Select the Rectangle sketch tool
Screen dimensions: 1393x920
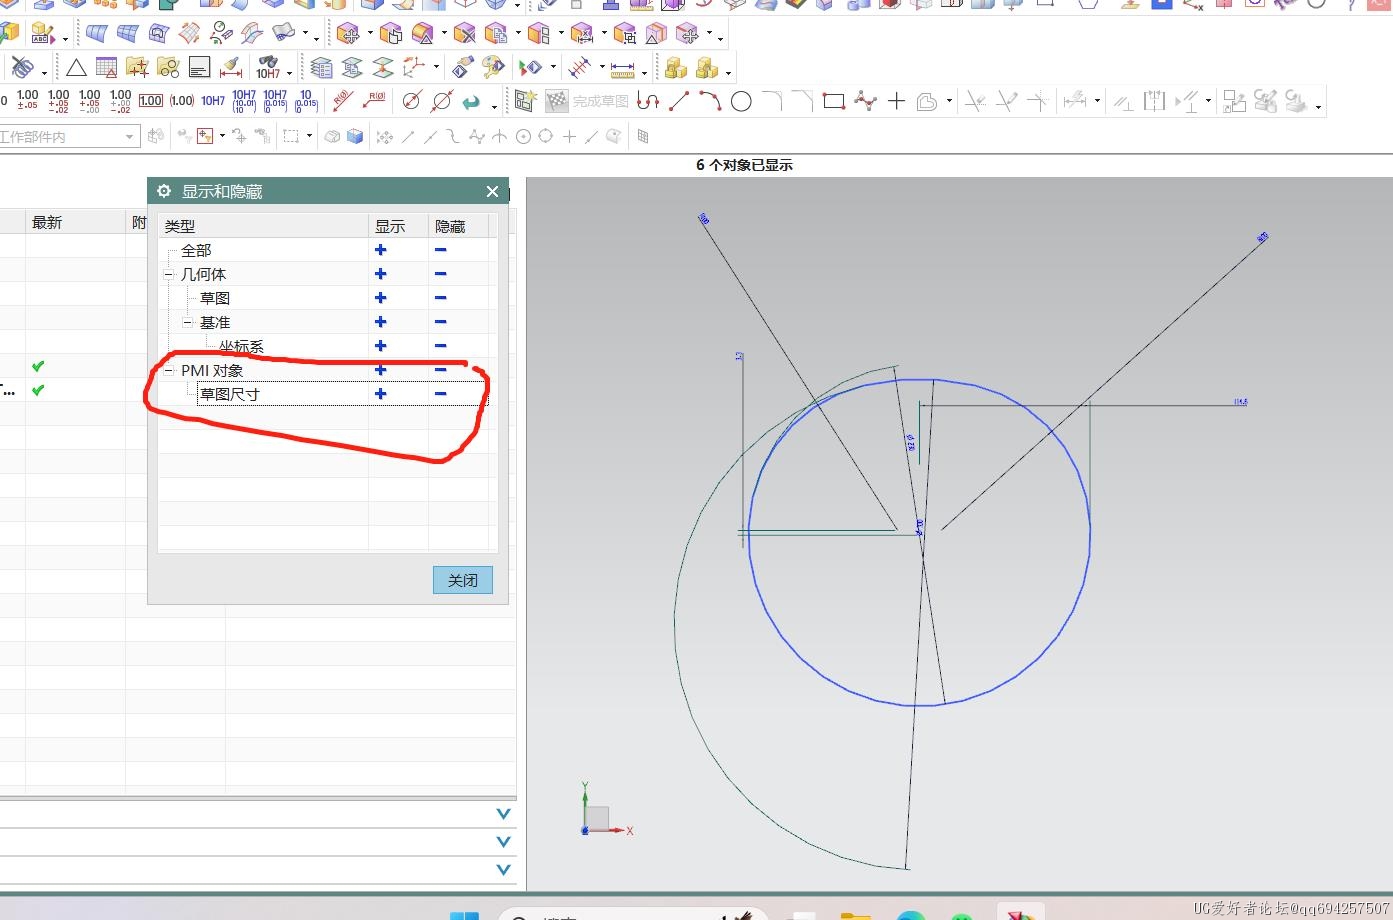[834, 101]
